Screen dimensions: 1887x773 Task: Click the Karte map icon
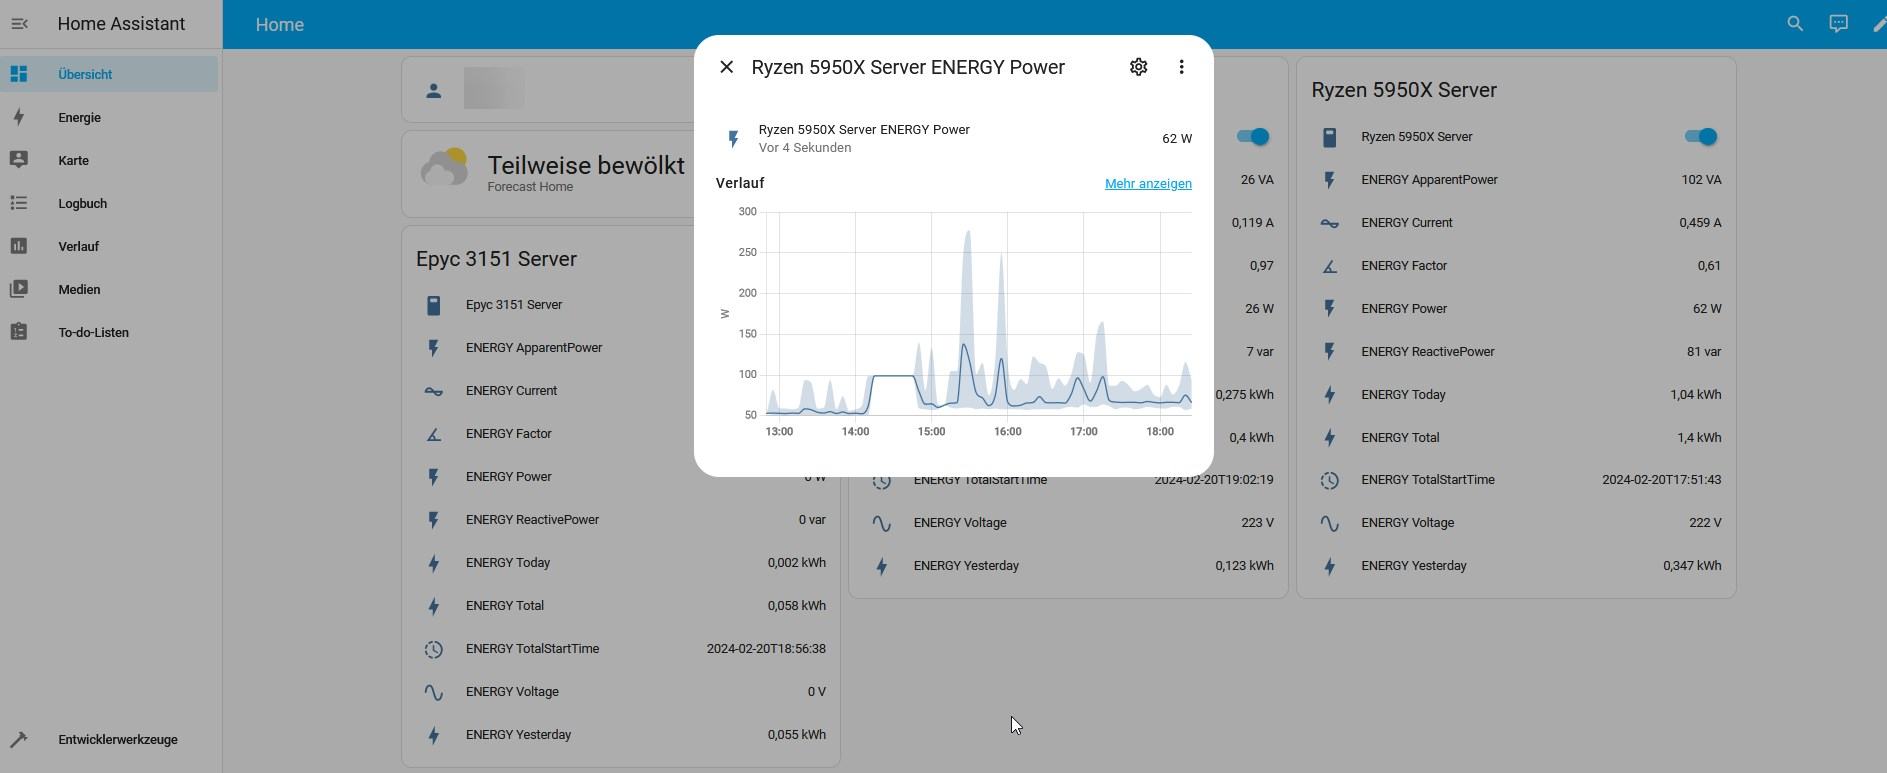click(19, 160)
